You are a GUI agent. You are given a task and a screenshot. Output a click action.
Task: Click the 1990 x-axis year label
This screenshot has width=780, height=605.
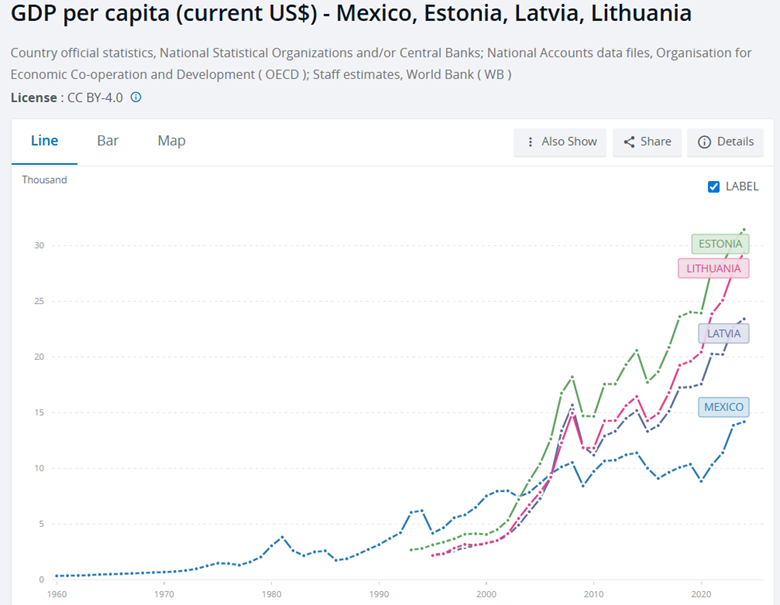pyautogui.click(x=378, y=597)
